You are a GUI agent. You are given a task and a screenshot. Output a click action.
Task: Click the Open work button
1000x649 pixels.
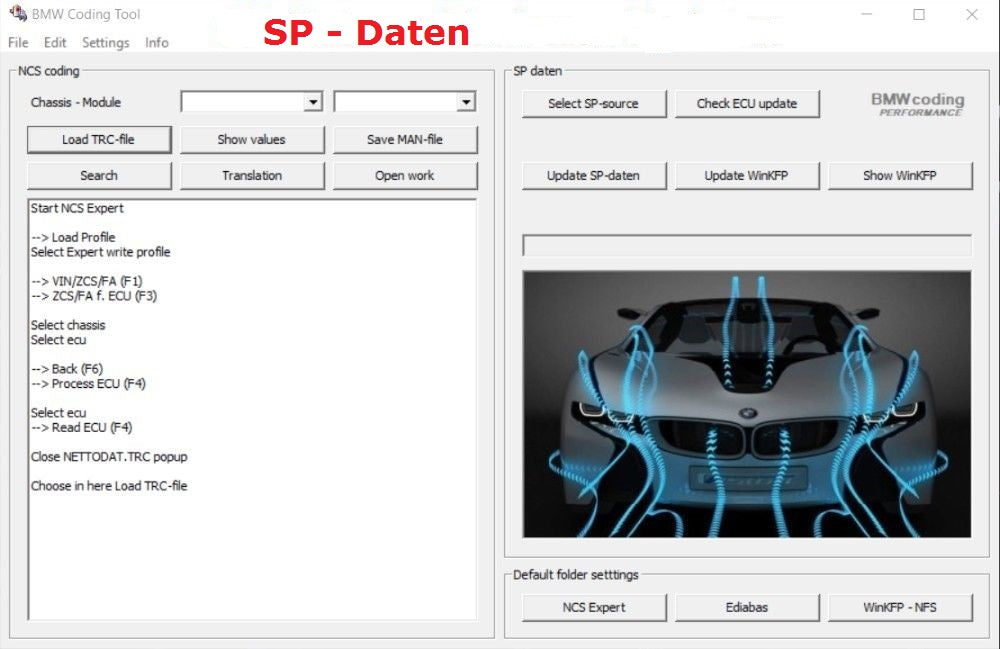point(405,176)
